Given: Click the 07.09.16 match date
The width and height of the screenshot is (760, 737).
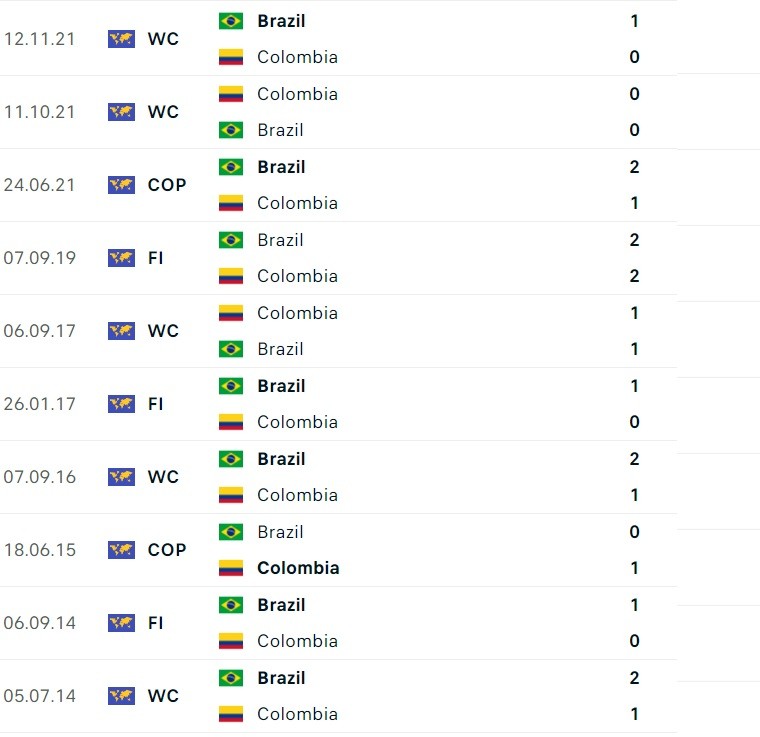Looking at the screenshot, I should tap(39, 477).
